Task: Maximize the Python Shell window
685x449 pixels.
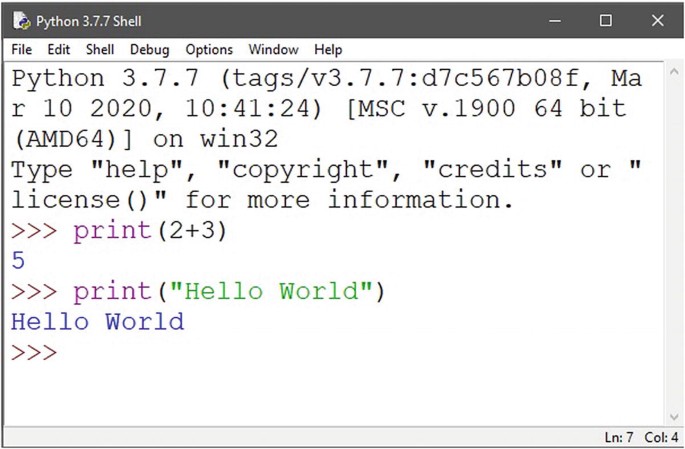Action: tap(605, 20)
